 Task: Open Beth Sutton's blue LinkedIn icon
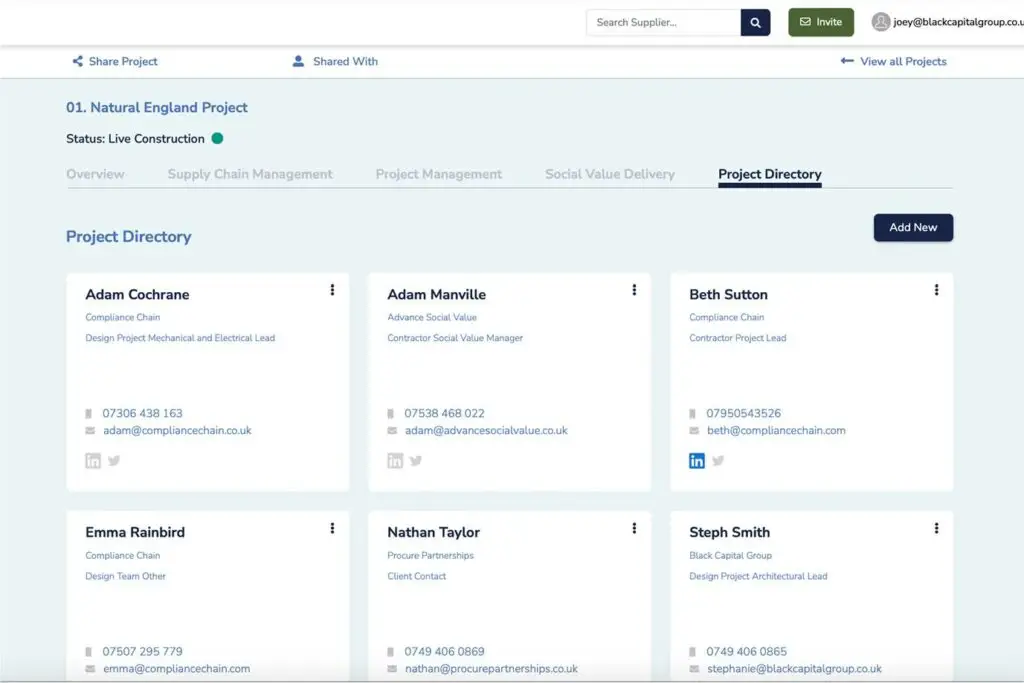point(696,460)
